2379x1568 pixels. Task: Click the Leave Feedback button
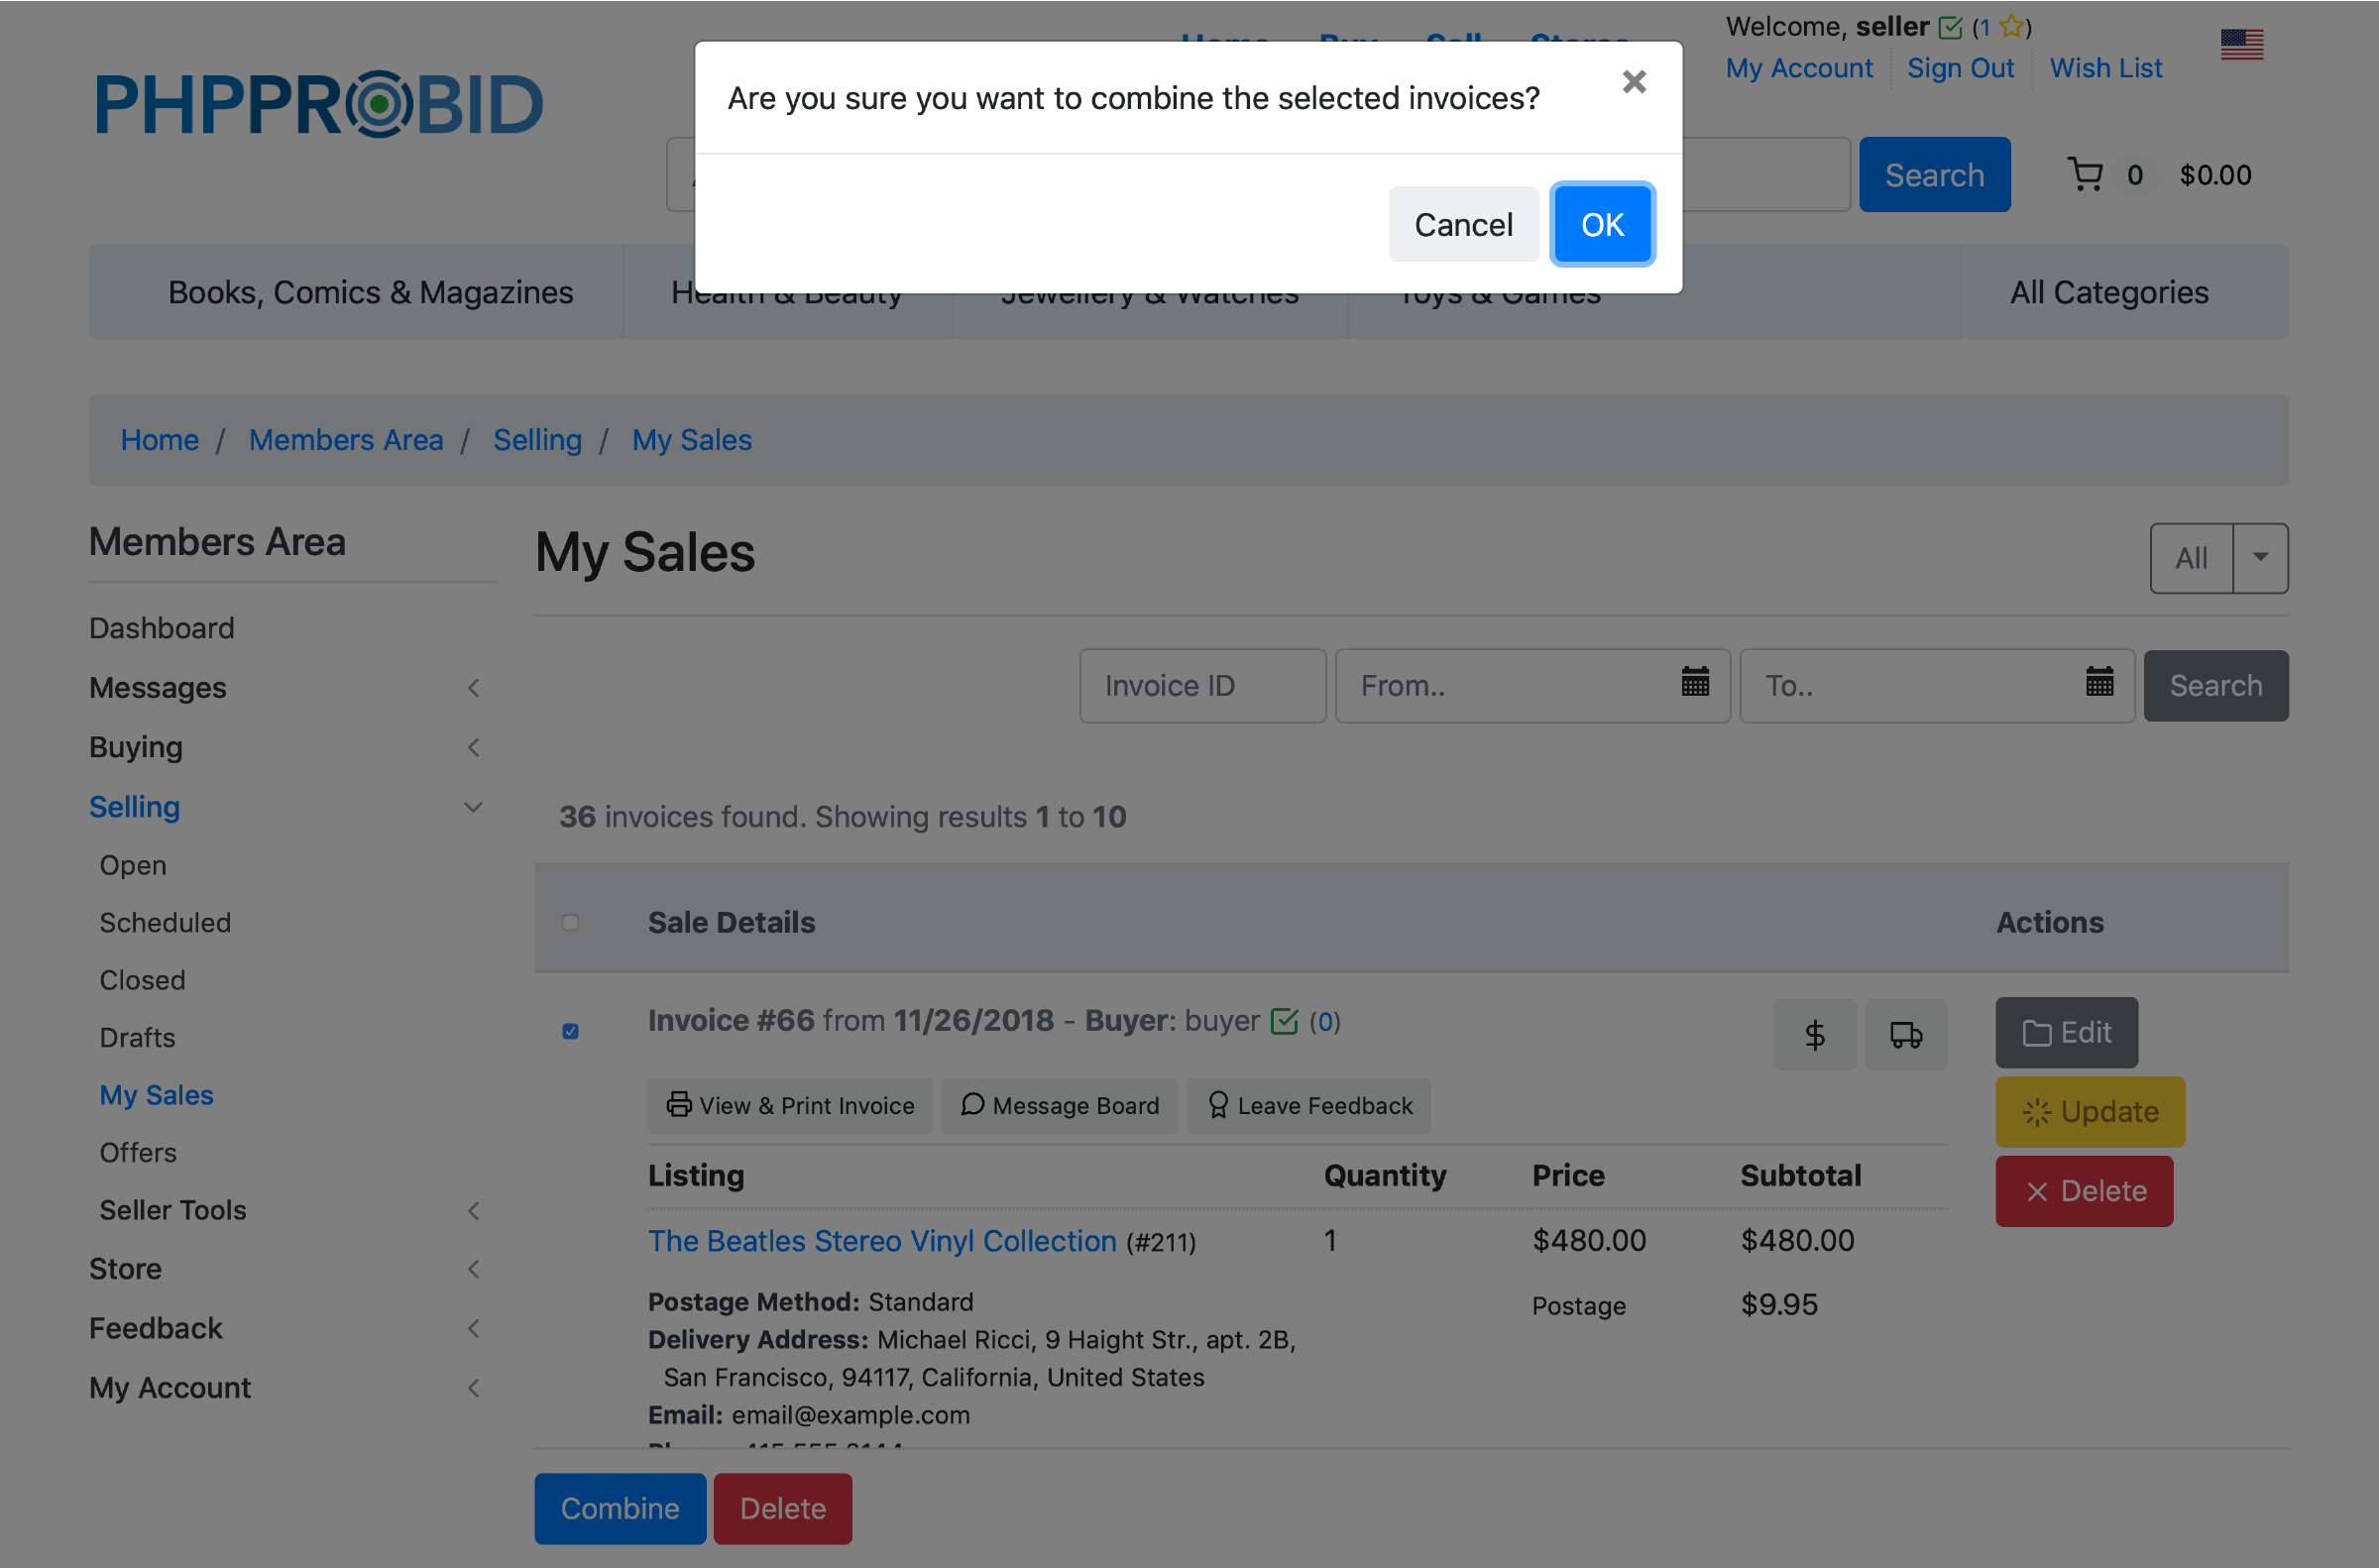pyautogui.click(x=1308, y=1105)
